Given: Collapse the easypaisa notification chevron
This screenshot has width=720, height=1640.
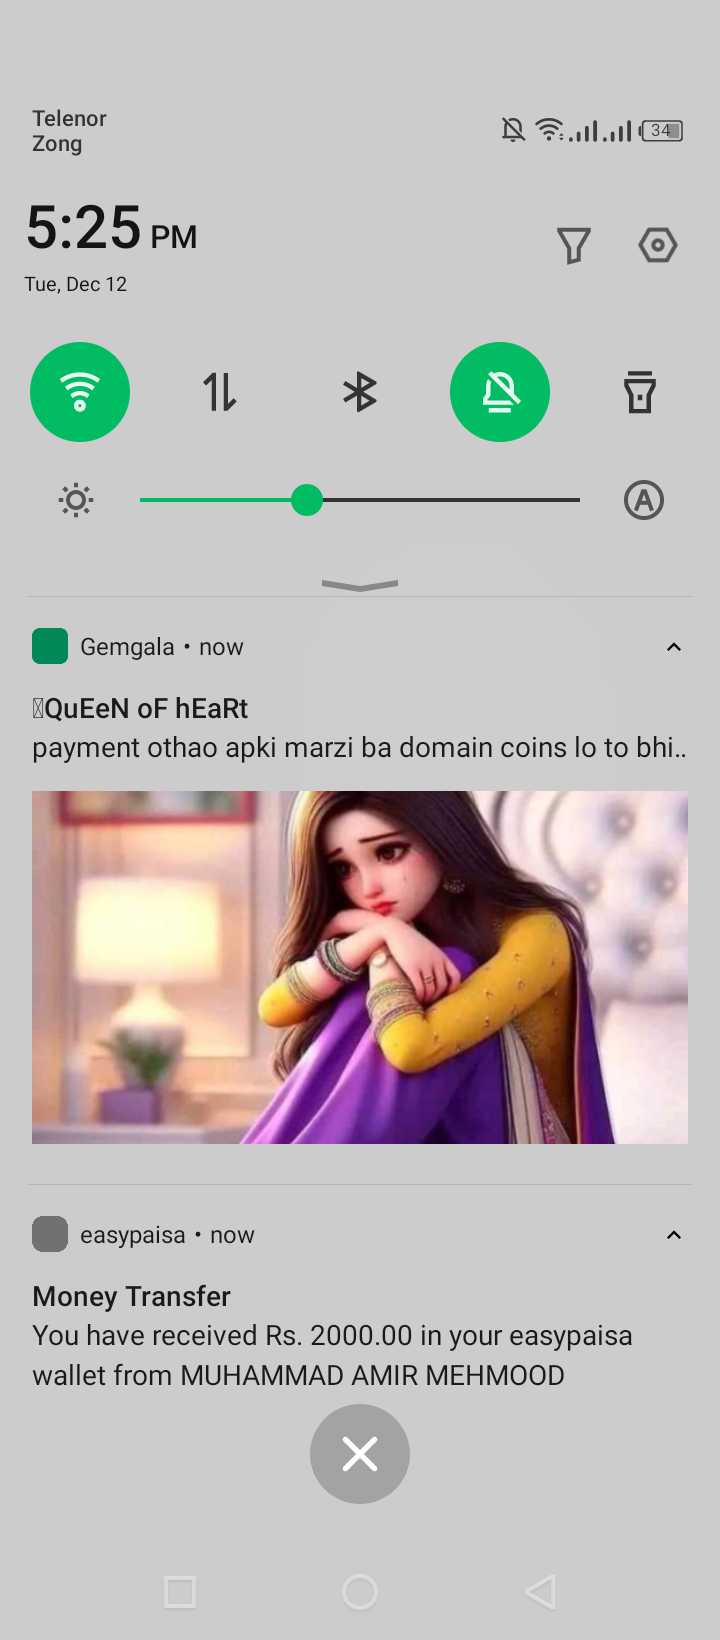Looking at the screenshot, I should click(x=674, y=1235).
